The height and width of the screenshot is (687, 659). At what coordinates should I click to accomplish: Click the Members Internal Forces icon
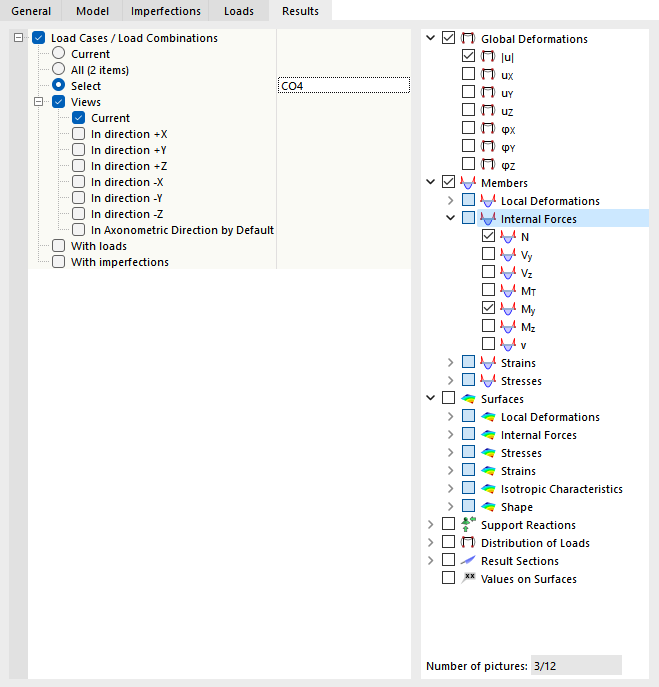[488, 219]
